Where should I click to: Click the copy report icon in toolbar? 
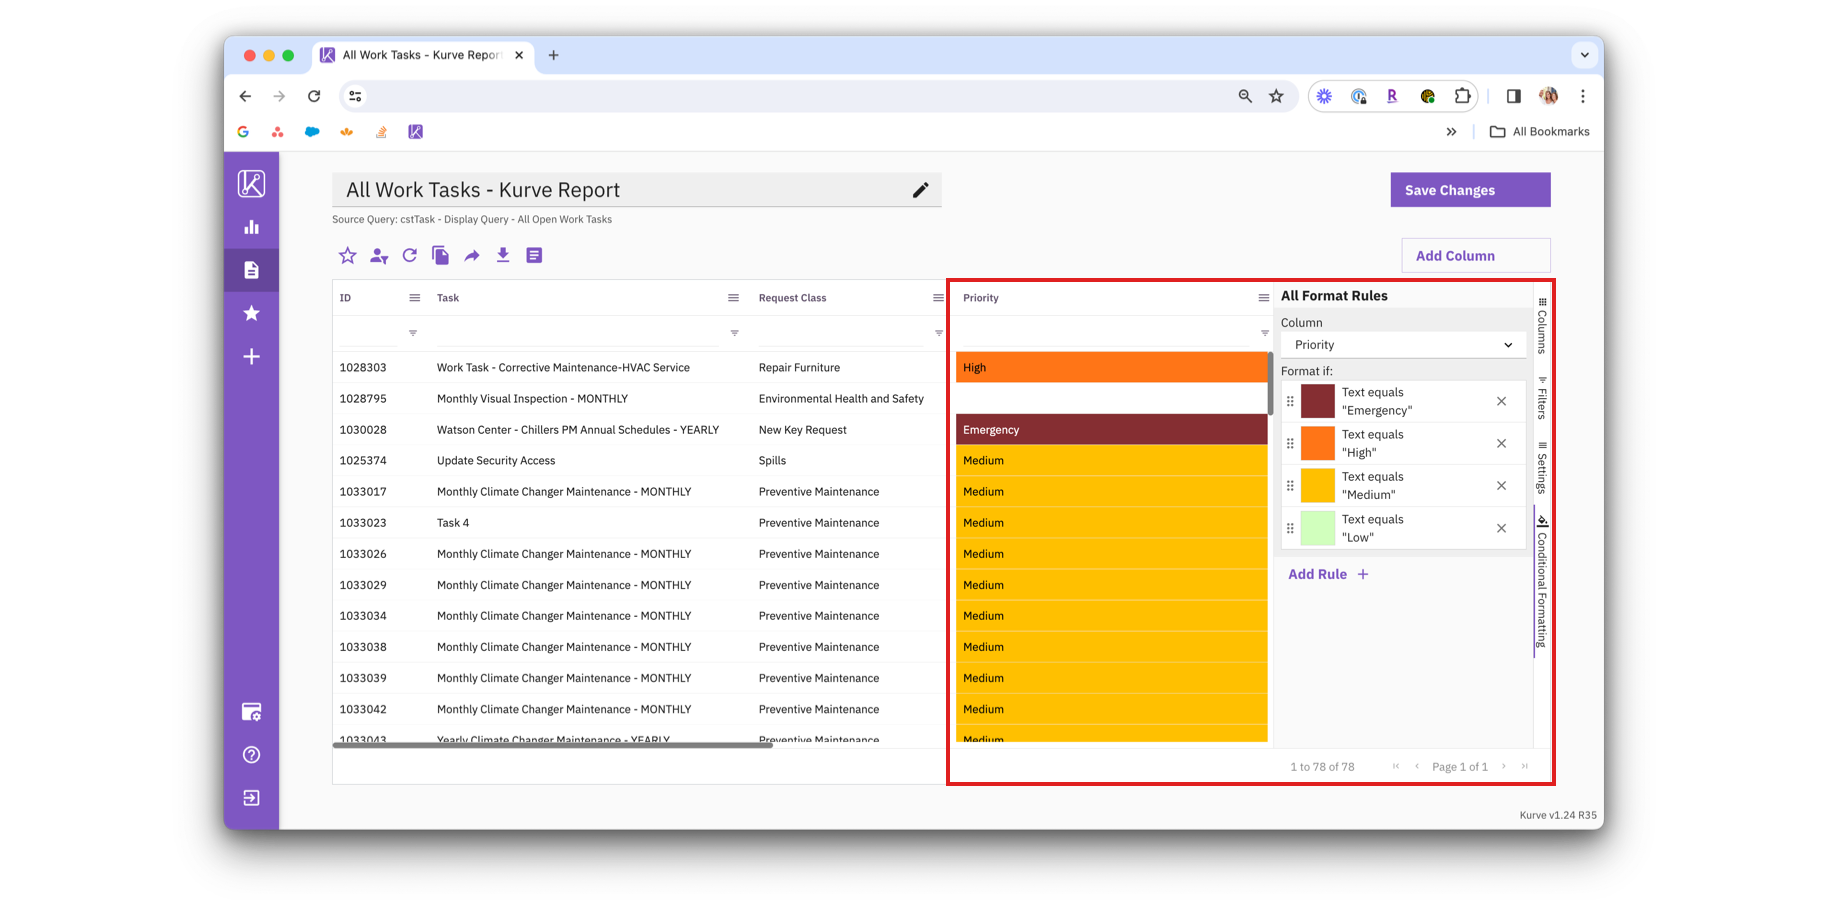pyautogui.click(x=440, y=256)
